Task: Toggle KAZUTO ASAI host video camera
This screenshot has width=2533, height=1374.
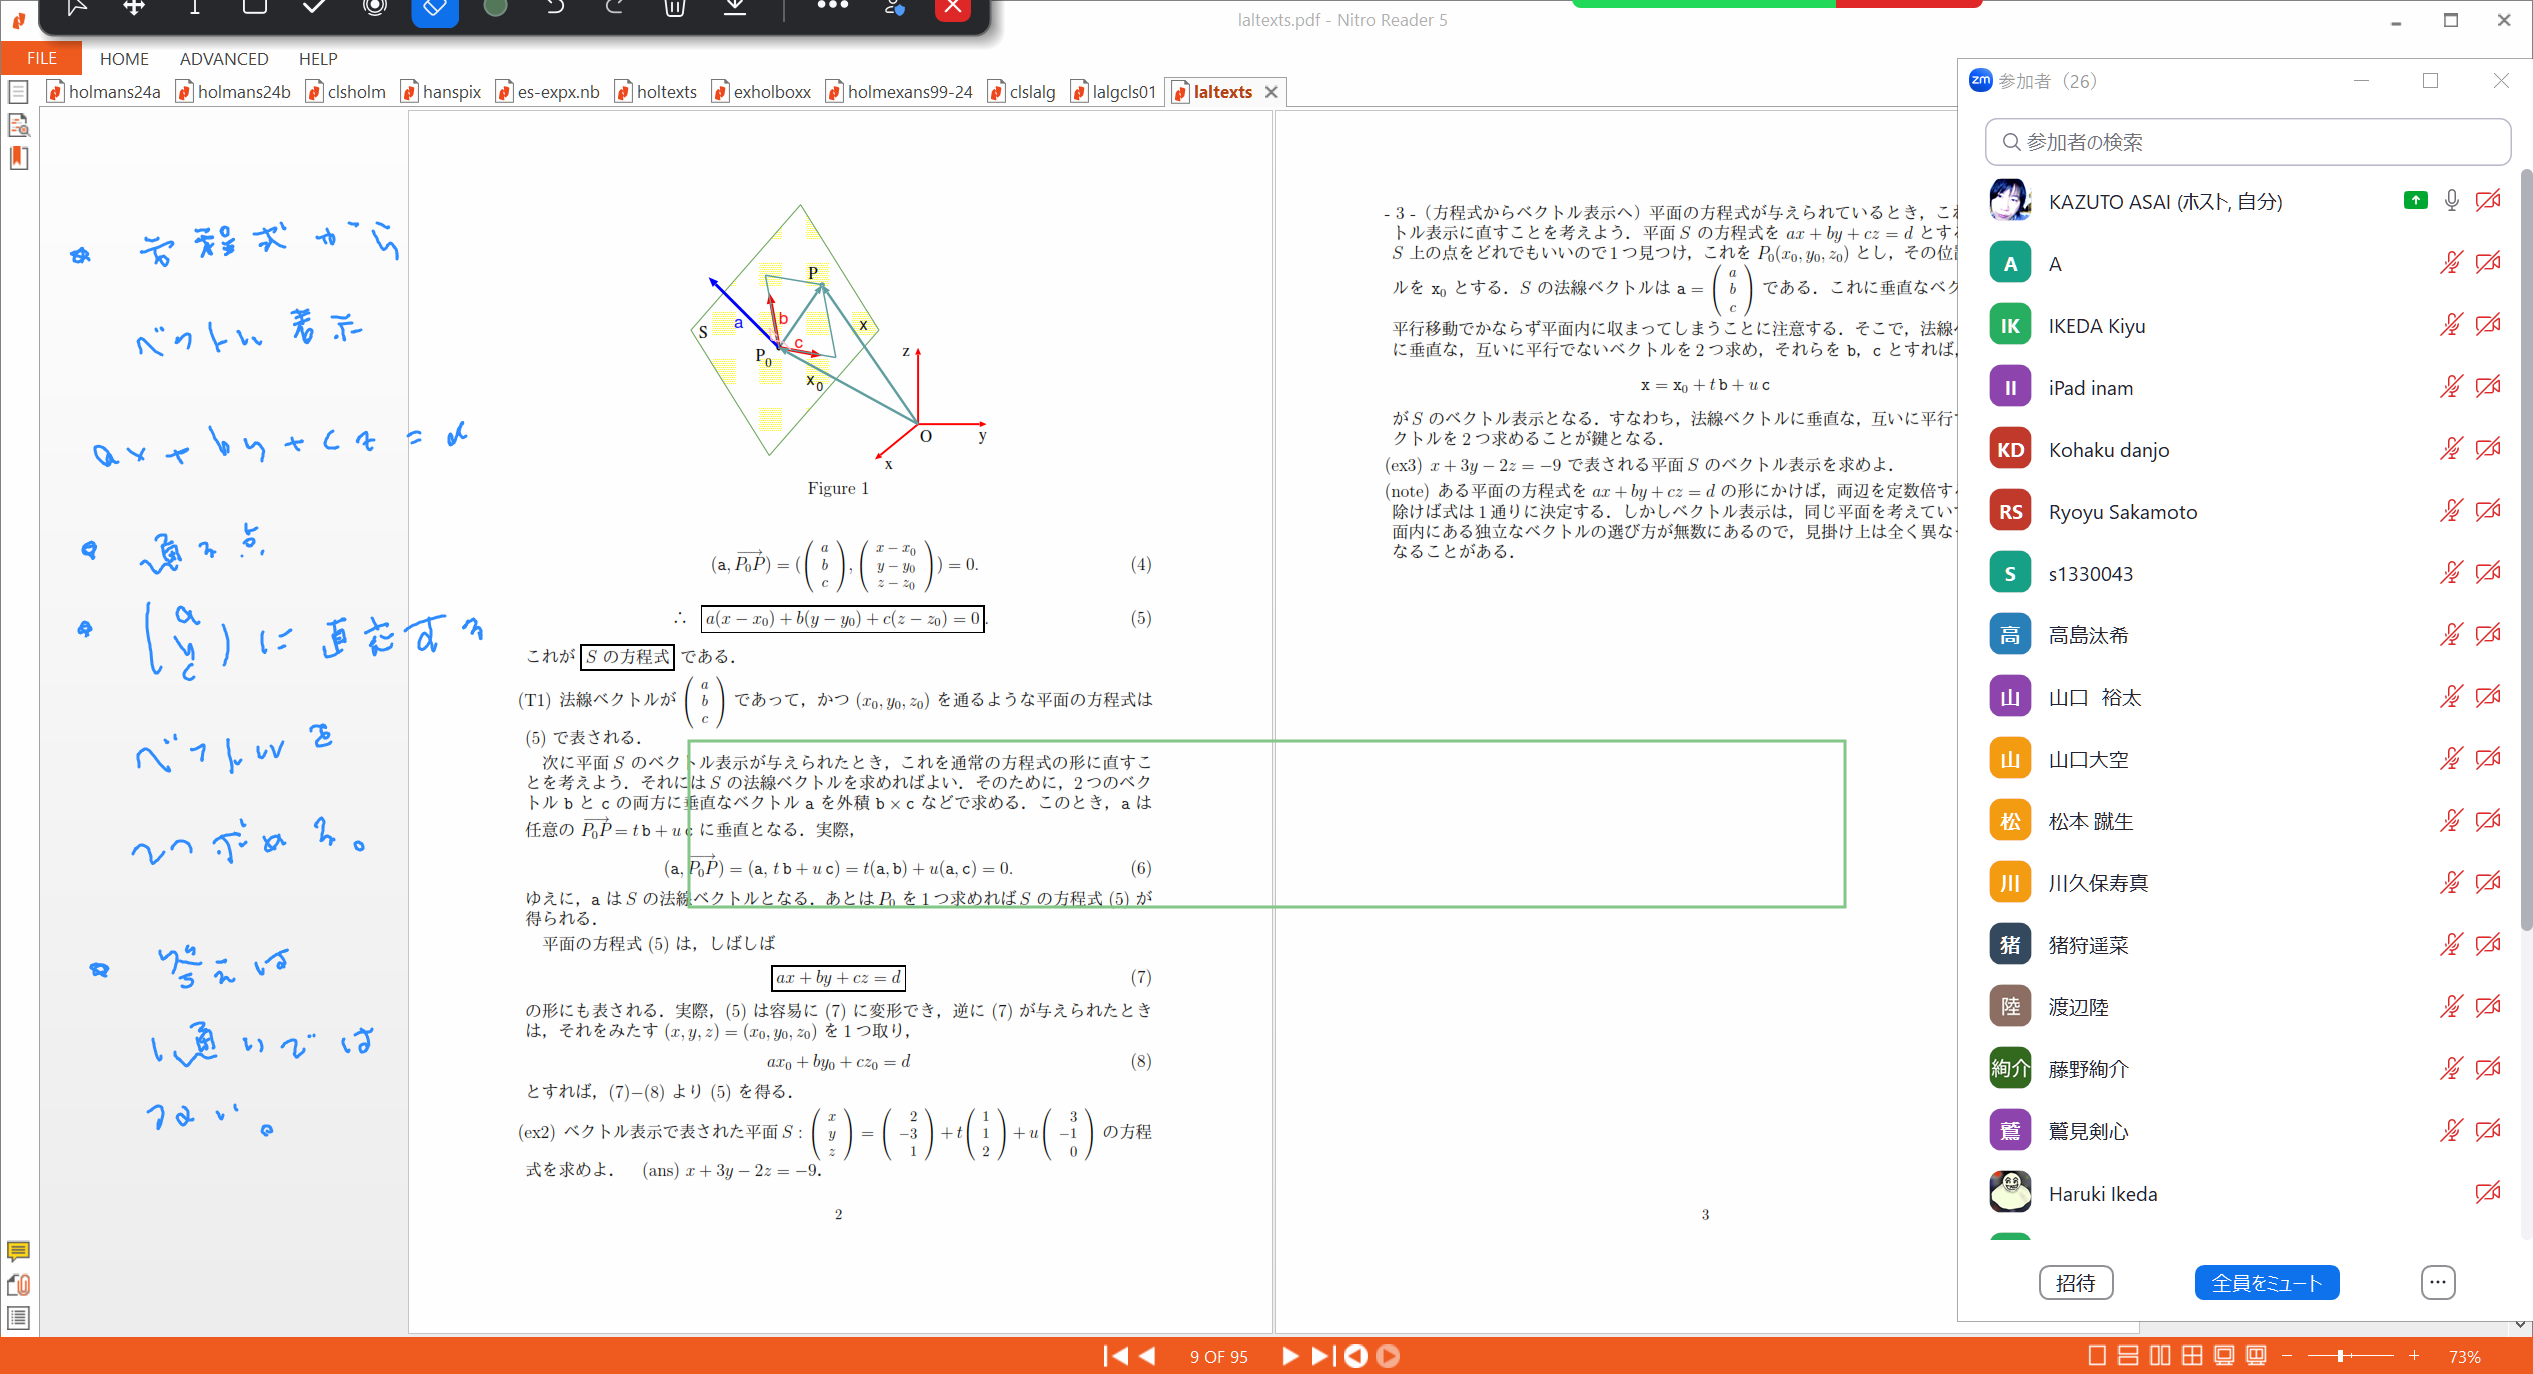Action: pyautogui.click(x=2488, y=201)
